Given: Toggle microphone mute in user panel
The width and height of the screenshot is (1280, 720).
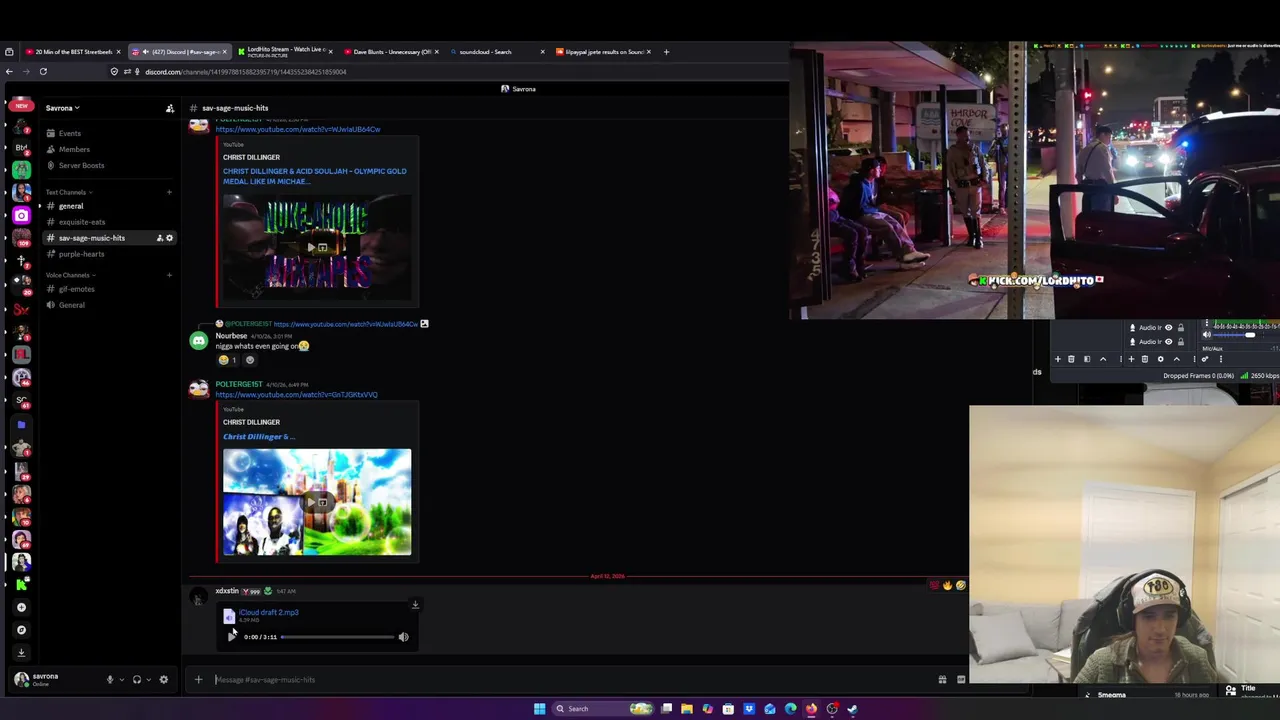Looking at the screenshot, I should click(x=110, y=680).
